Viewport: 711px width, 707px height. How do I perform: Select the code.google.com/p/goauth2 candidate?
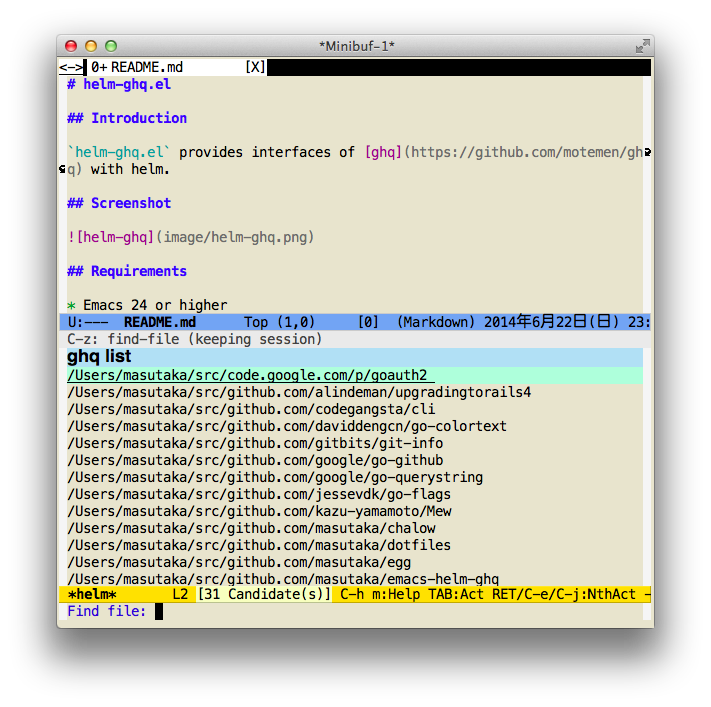355,375
